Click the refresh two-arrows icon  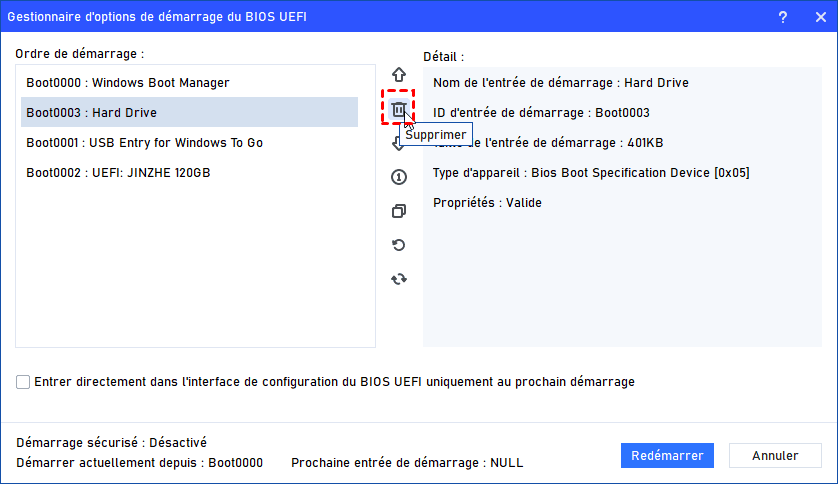[x=399, y=279]
